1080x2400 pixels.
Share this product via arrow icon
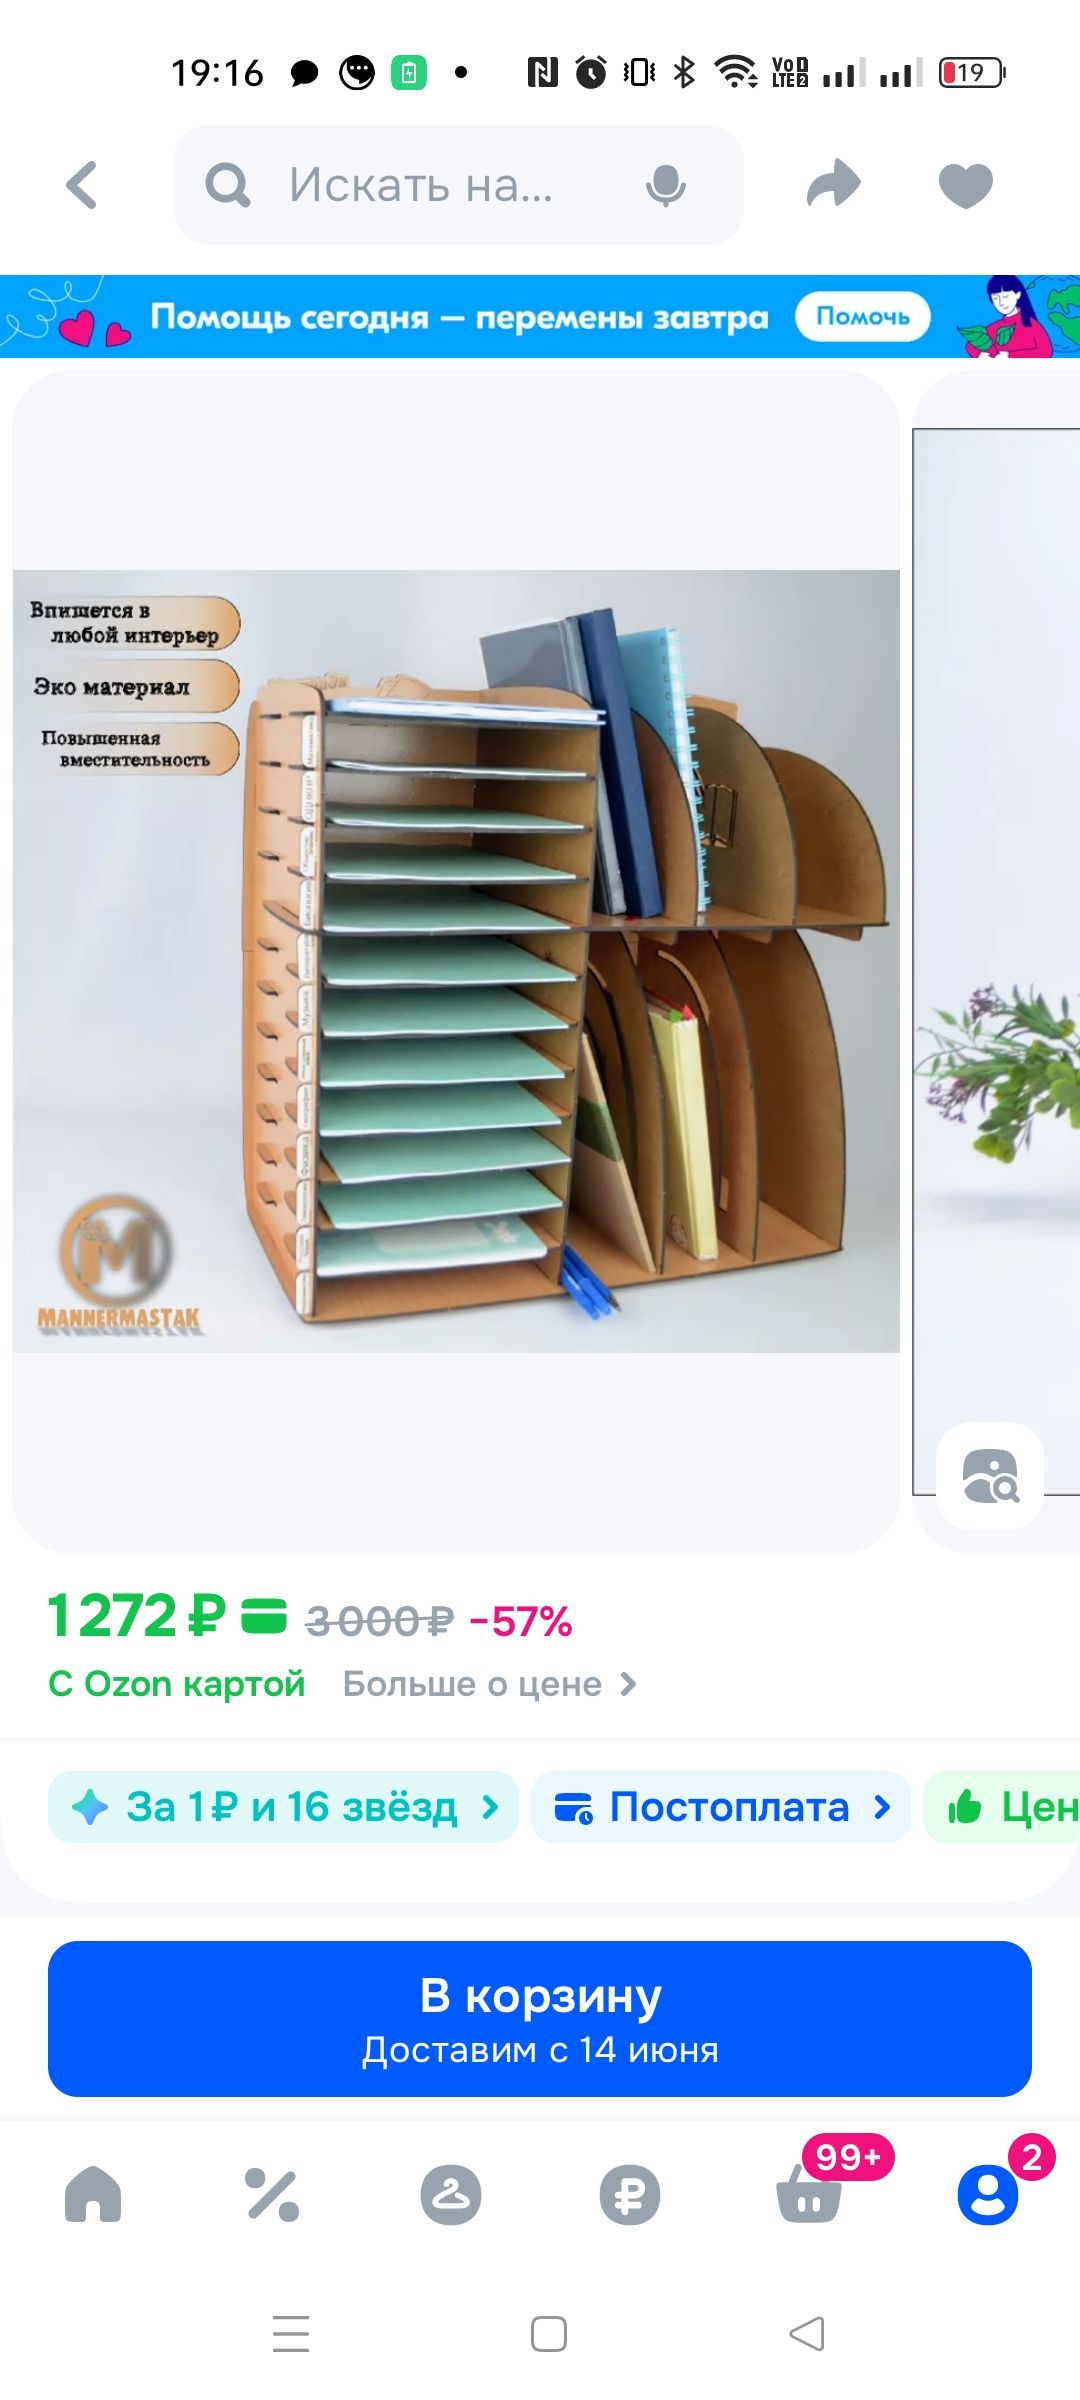pyautogui.click(x=833, y=184)
